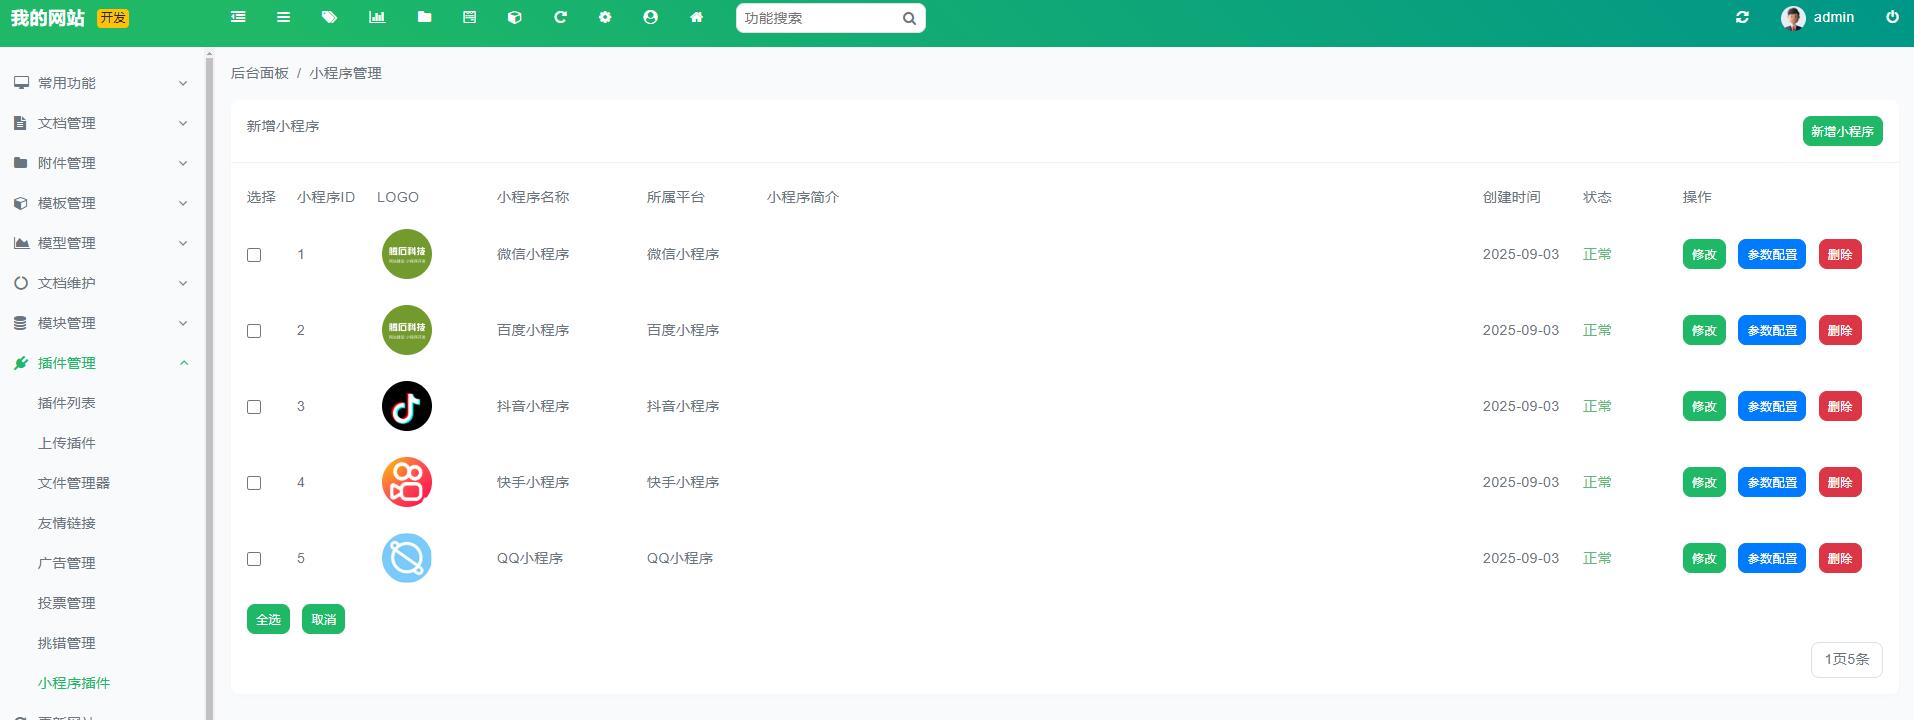Collapse the 插件管理 sidebar section
The height and width of the screenshot is (720, 1914).
(100, 363)
